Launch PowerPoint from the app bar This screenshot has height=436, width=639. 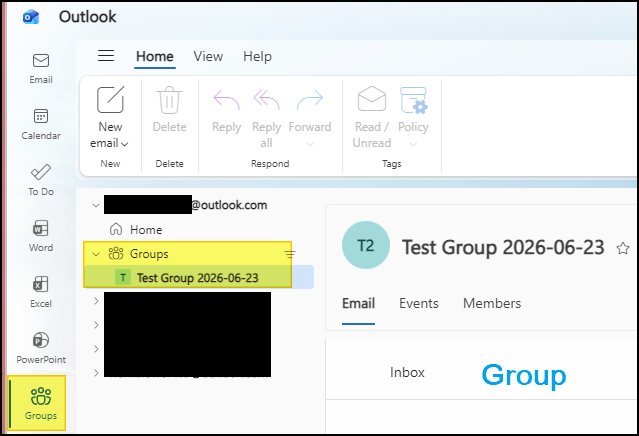click(x=41, y=348)
